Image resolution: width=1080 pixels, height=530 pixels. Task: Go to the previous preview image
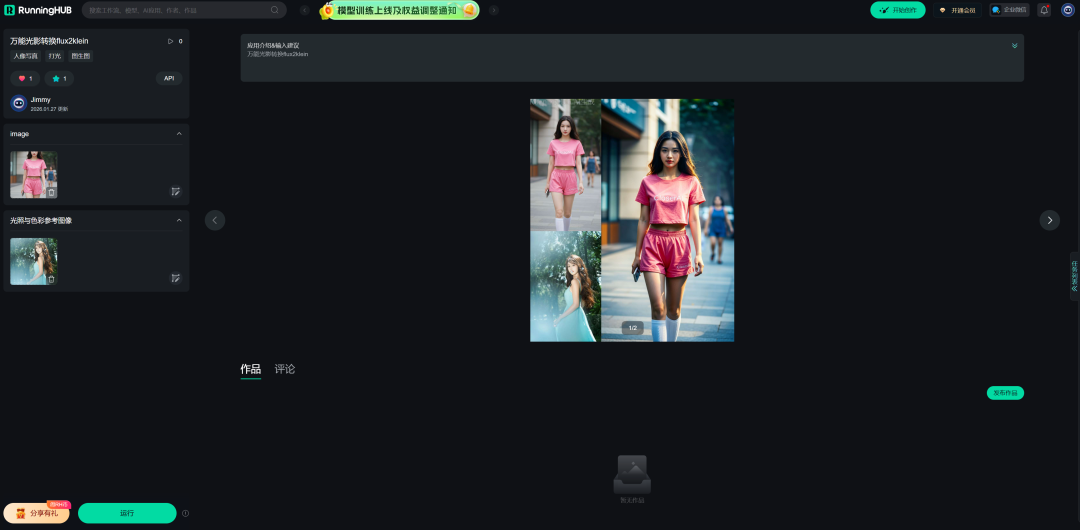coord(215,221)
